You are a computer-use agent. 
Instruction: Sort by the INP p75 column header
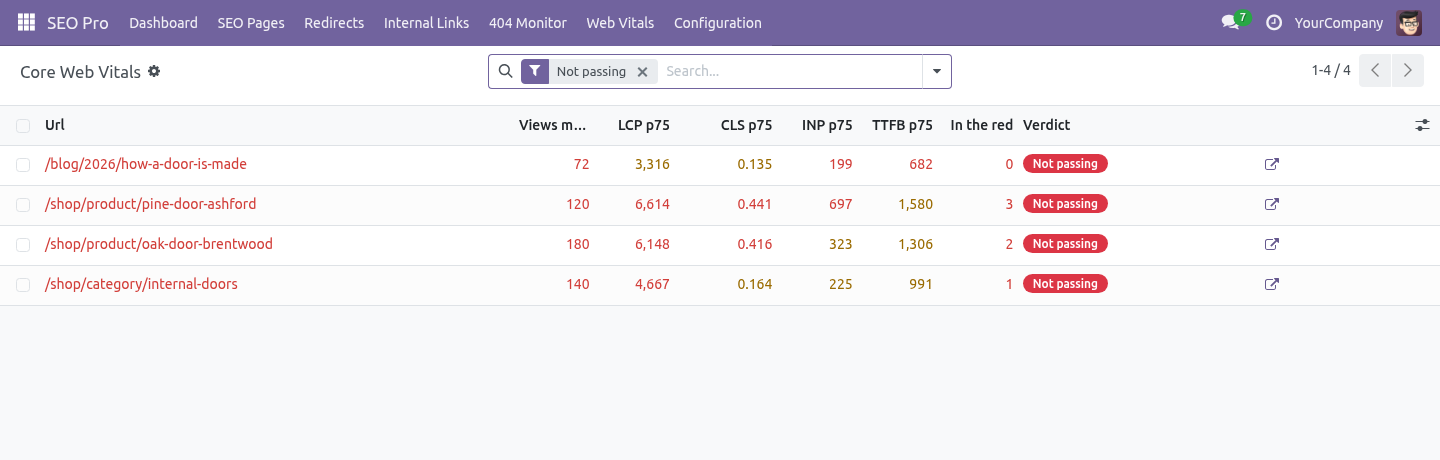pyautogui.click(x=827, y=125)
